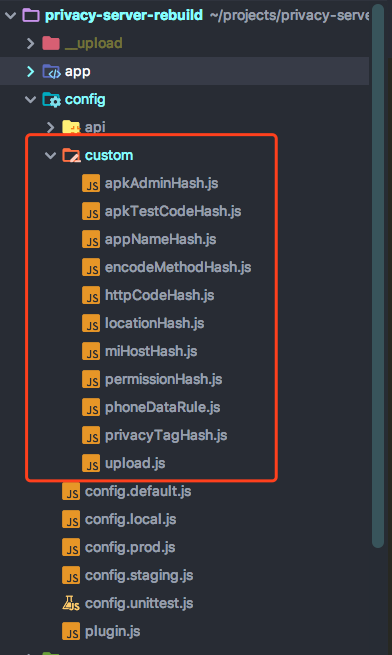Collapse the custom folder chevron
This screenshot has width=392, height=655.
pyautogui.click(x=50, y=155)
